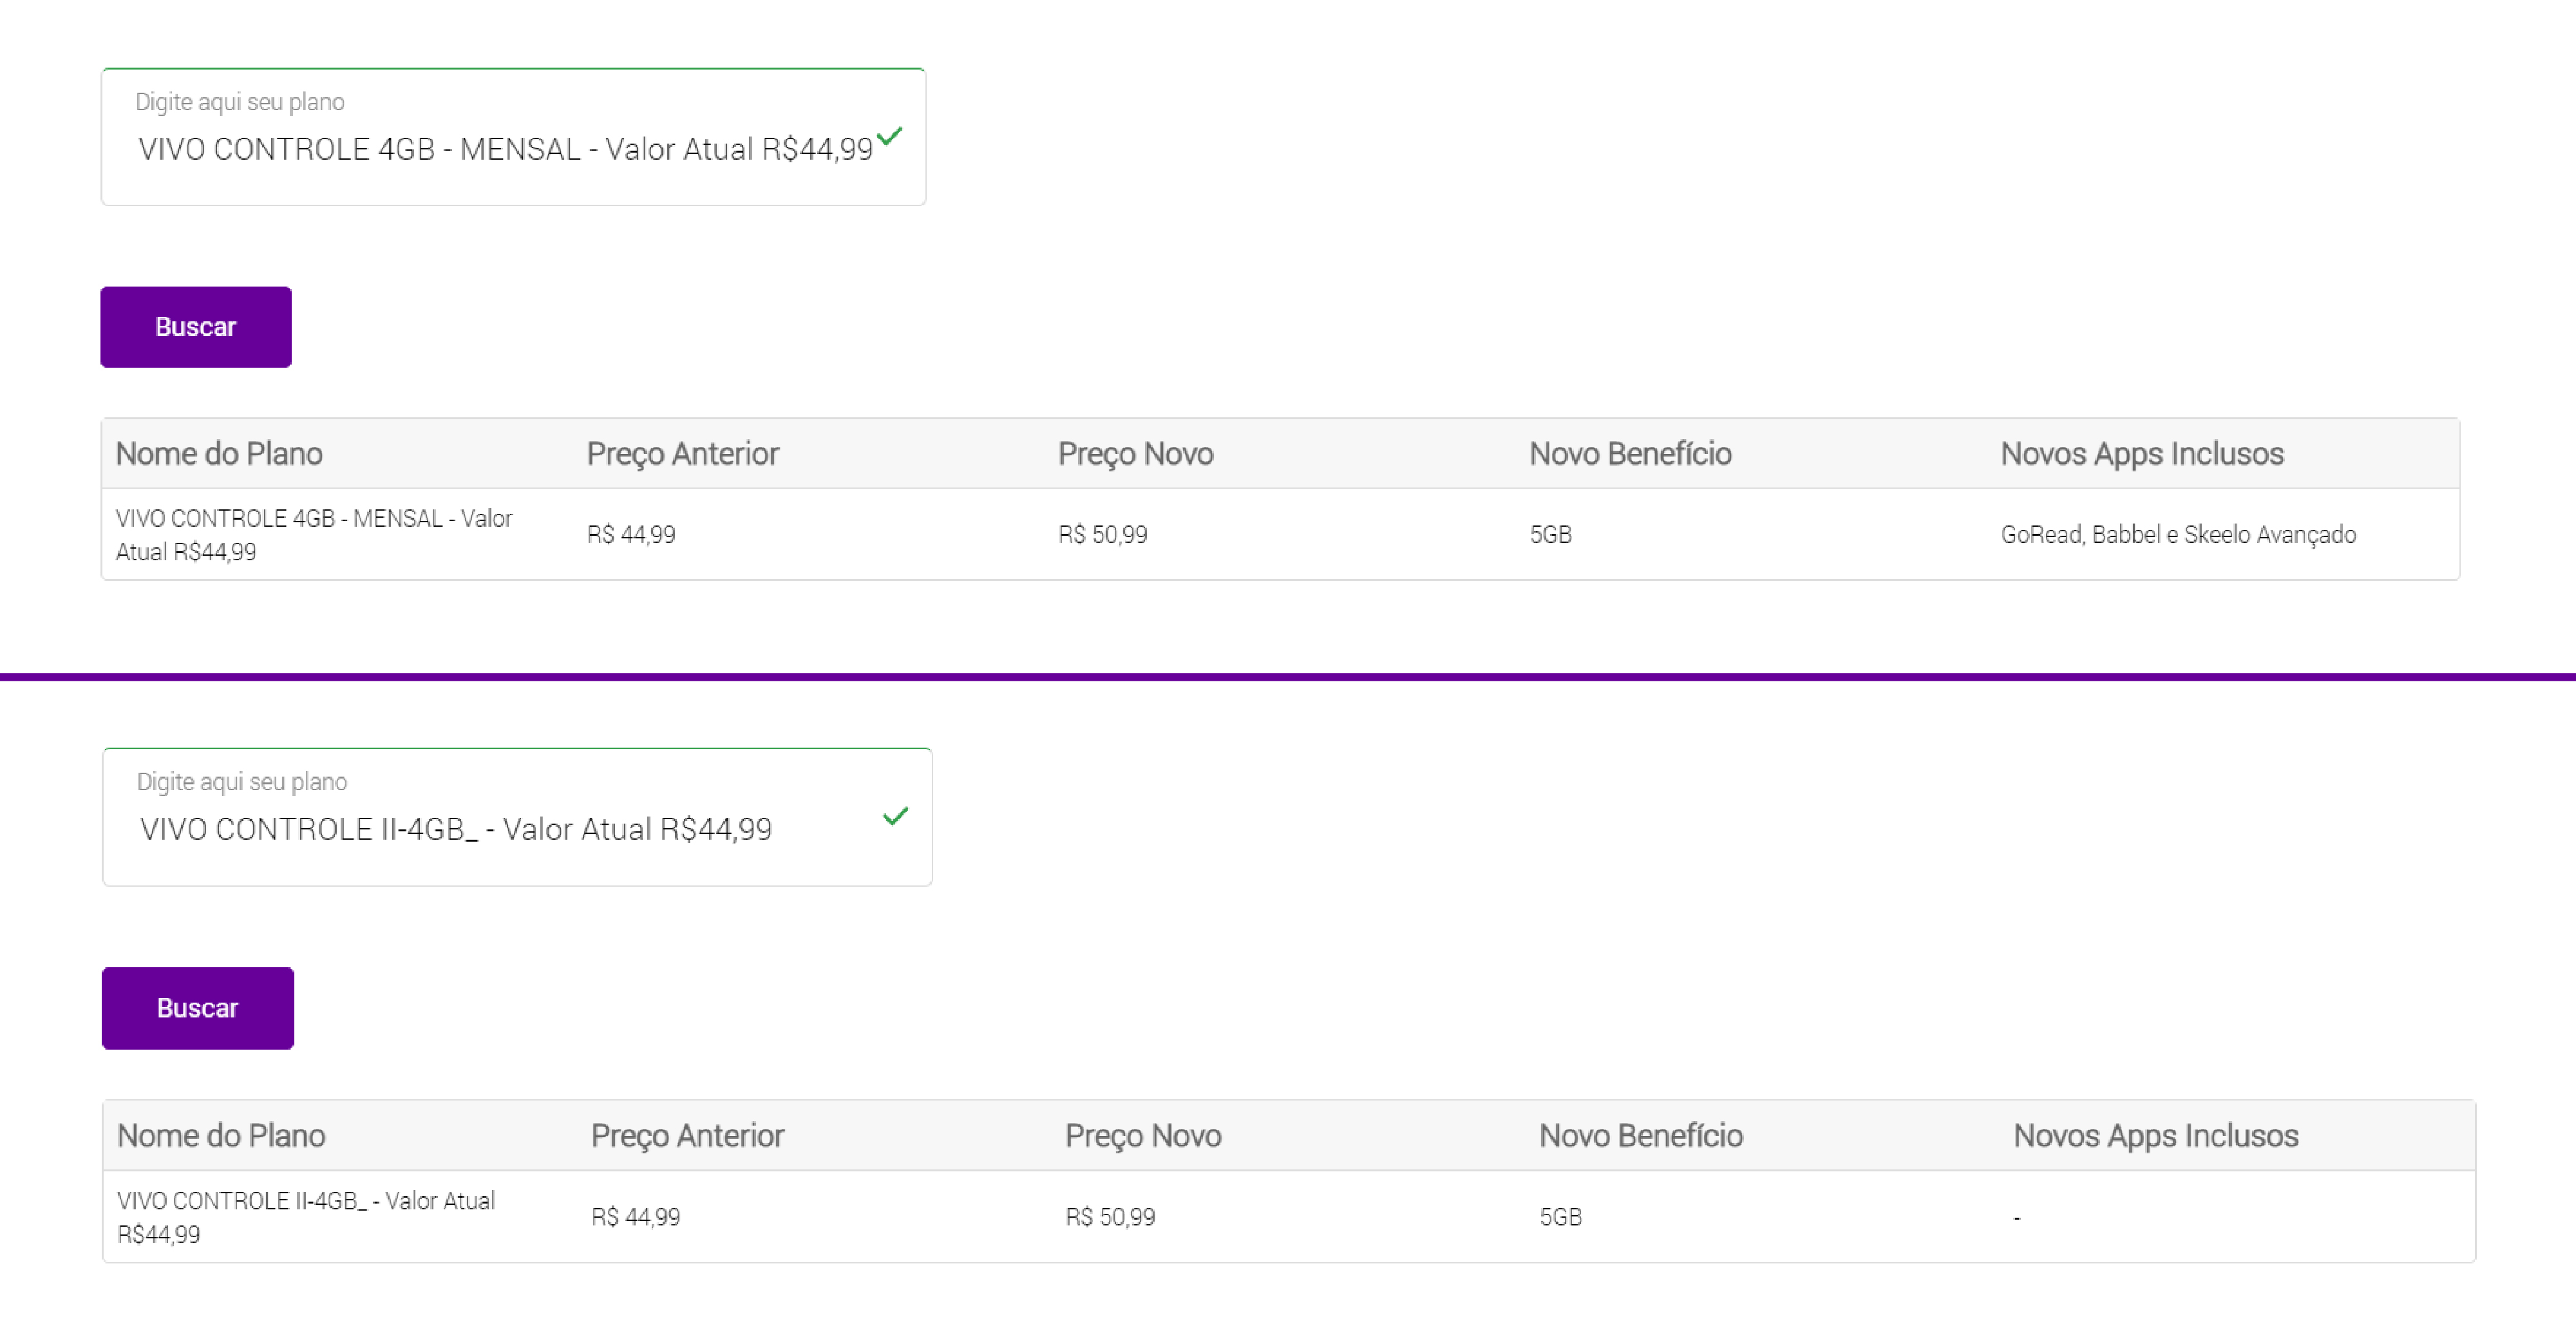Screen dimensions: 2576x1342
Task: Click the Nome do Plano header in the II-4GB_ plan table
Action: (221, 1136)
